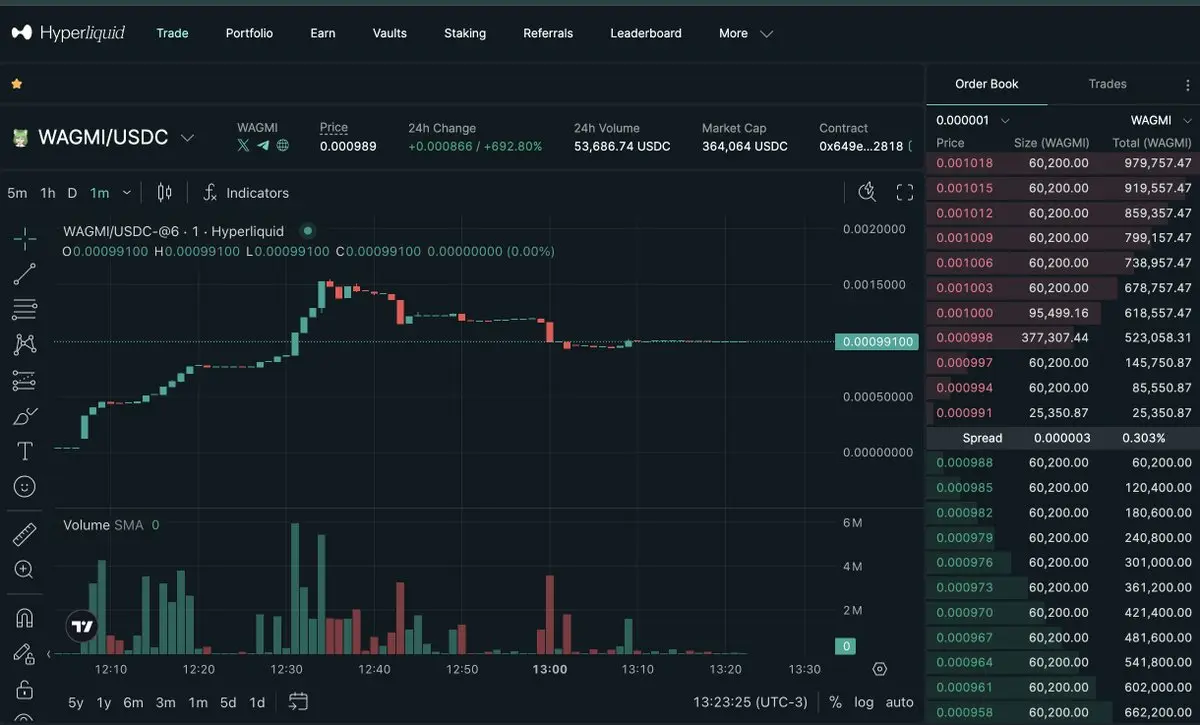Click the Price underlined label in header
Viewport: 1200px width, 725px height.
[334, 128]
